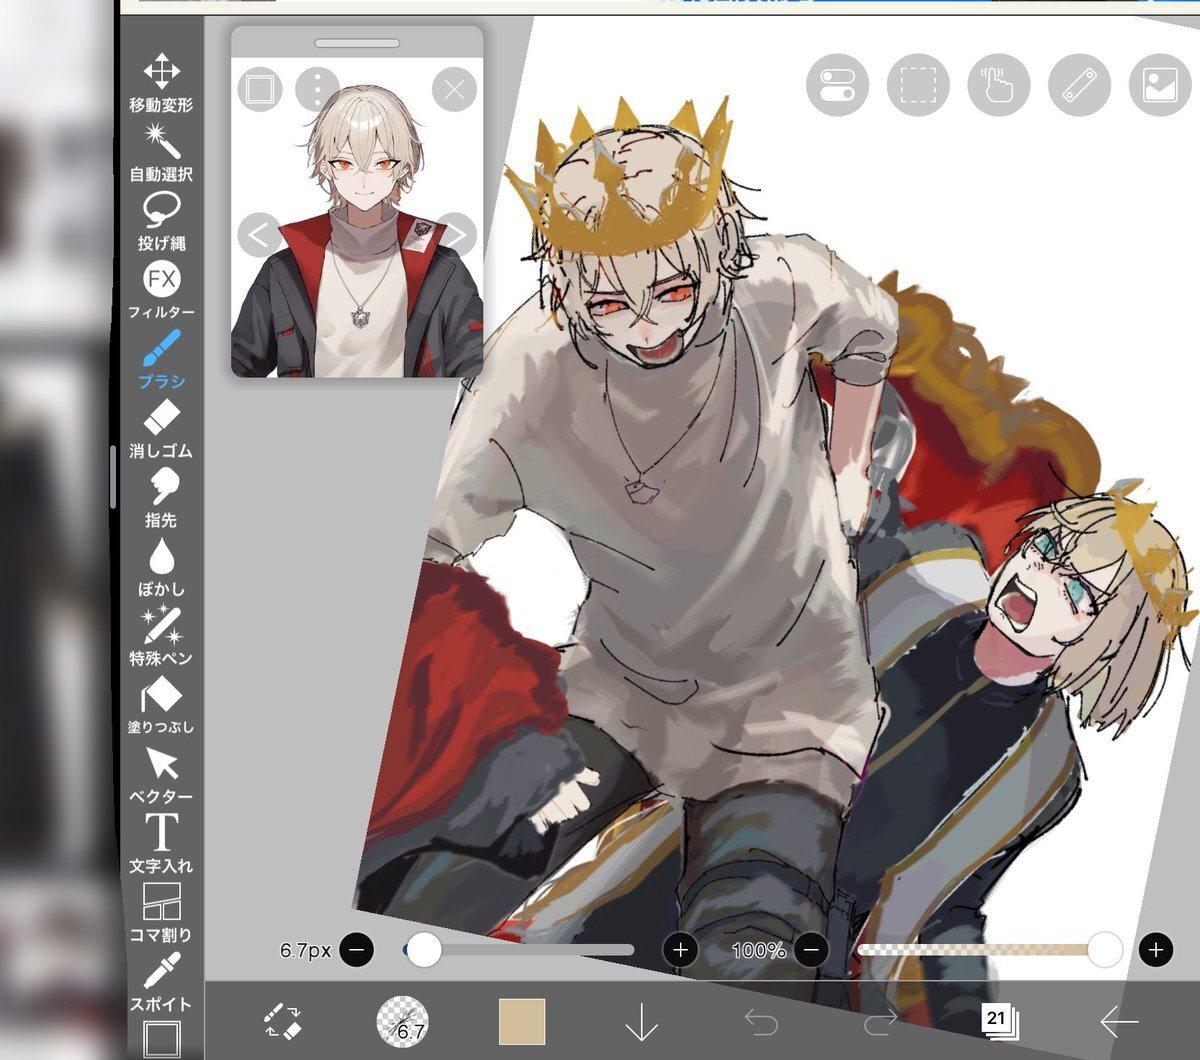Screen dimensions: 1200x1060
Task: Click the reference window top drag handle
Action: [357, 43]
